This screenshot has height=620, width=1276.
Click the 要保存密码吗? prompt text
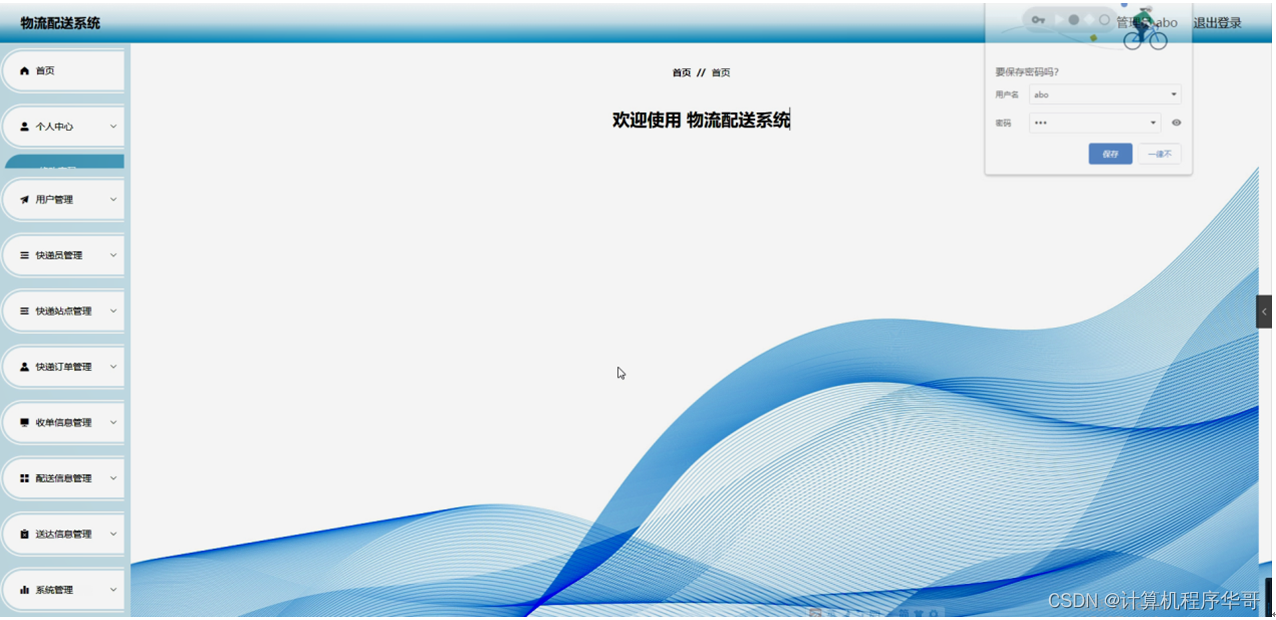tap(1027, 72)
